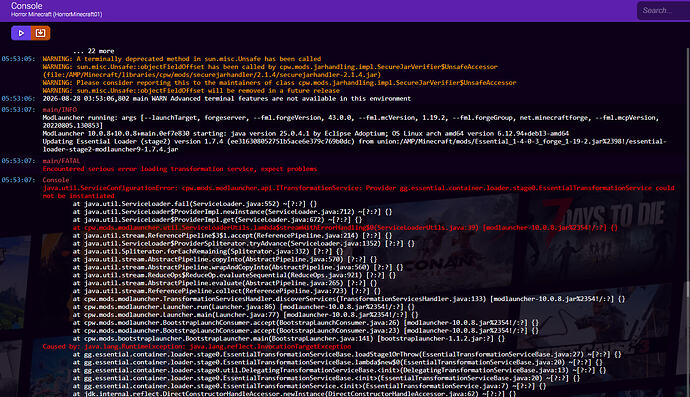Viewport: 690px width, 397px height.
Task: Click the "... 22 more" line
Action: pos(94,51)
